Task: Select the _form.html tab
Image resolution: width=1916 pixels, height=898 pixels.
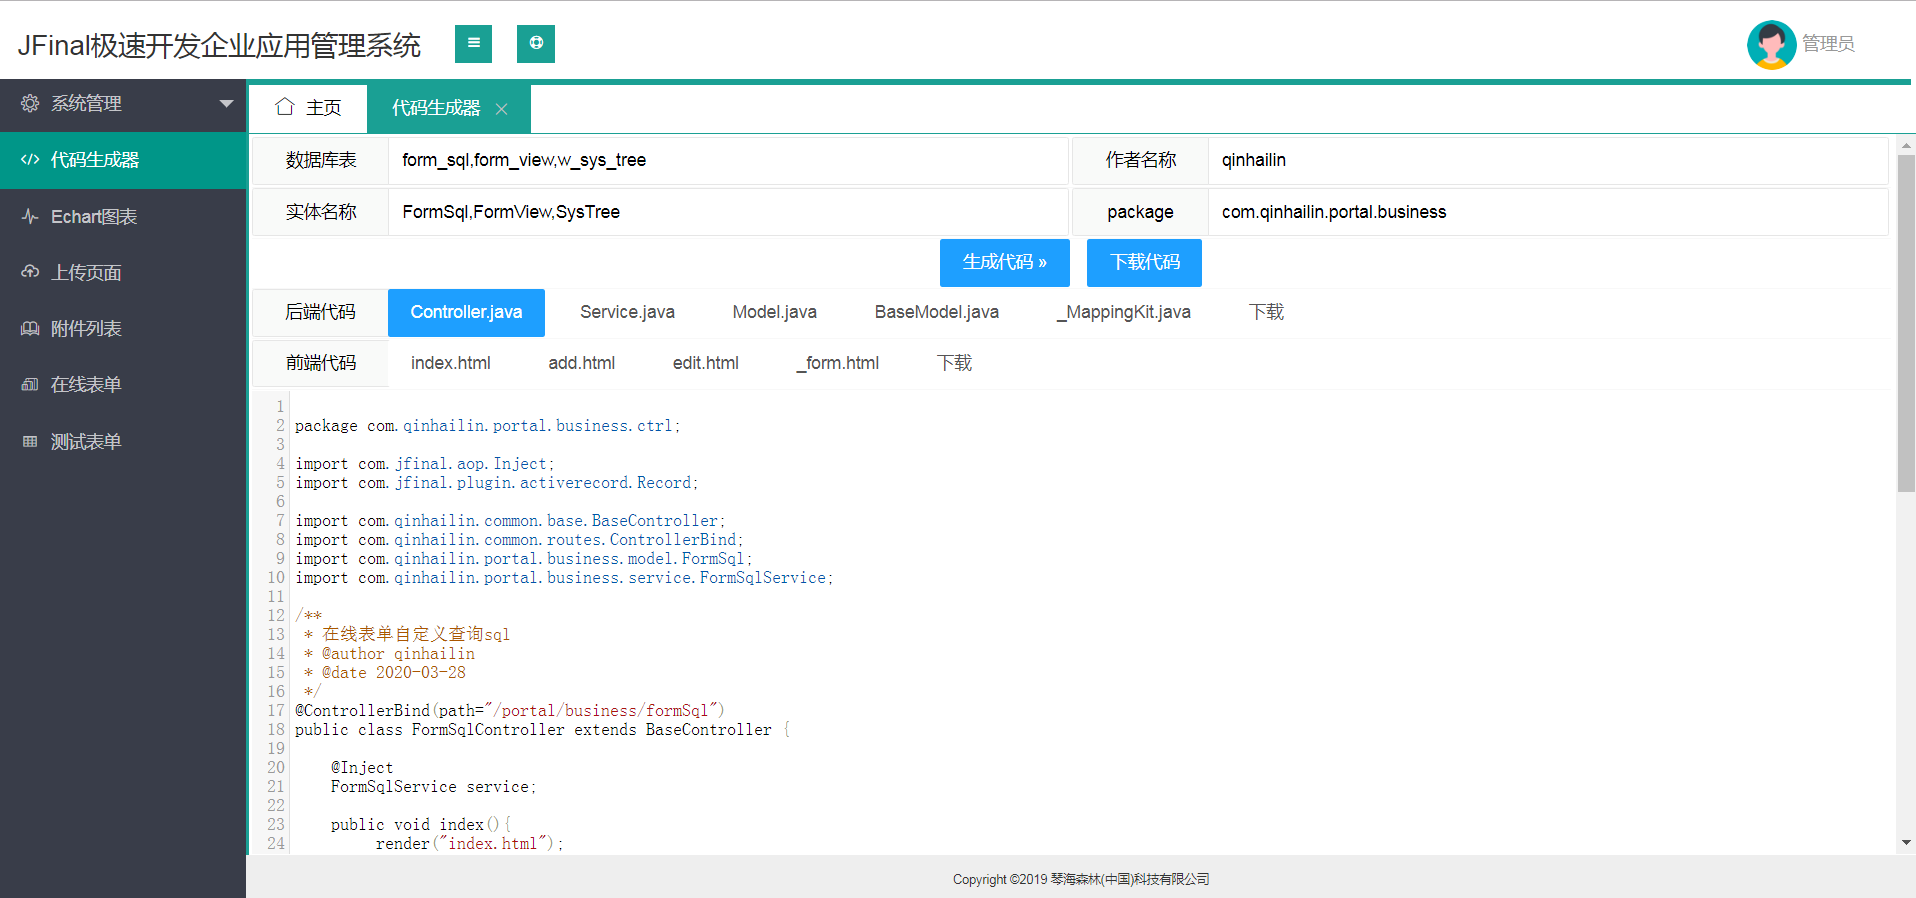Action: 838,363
